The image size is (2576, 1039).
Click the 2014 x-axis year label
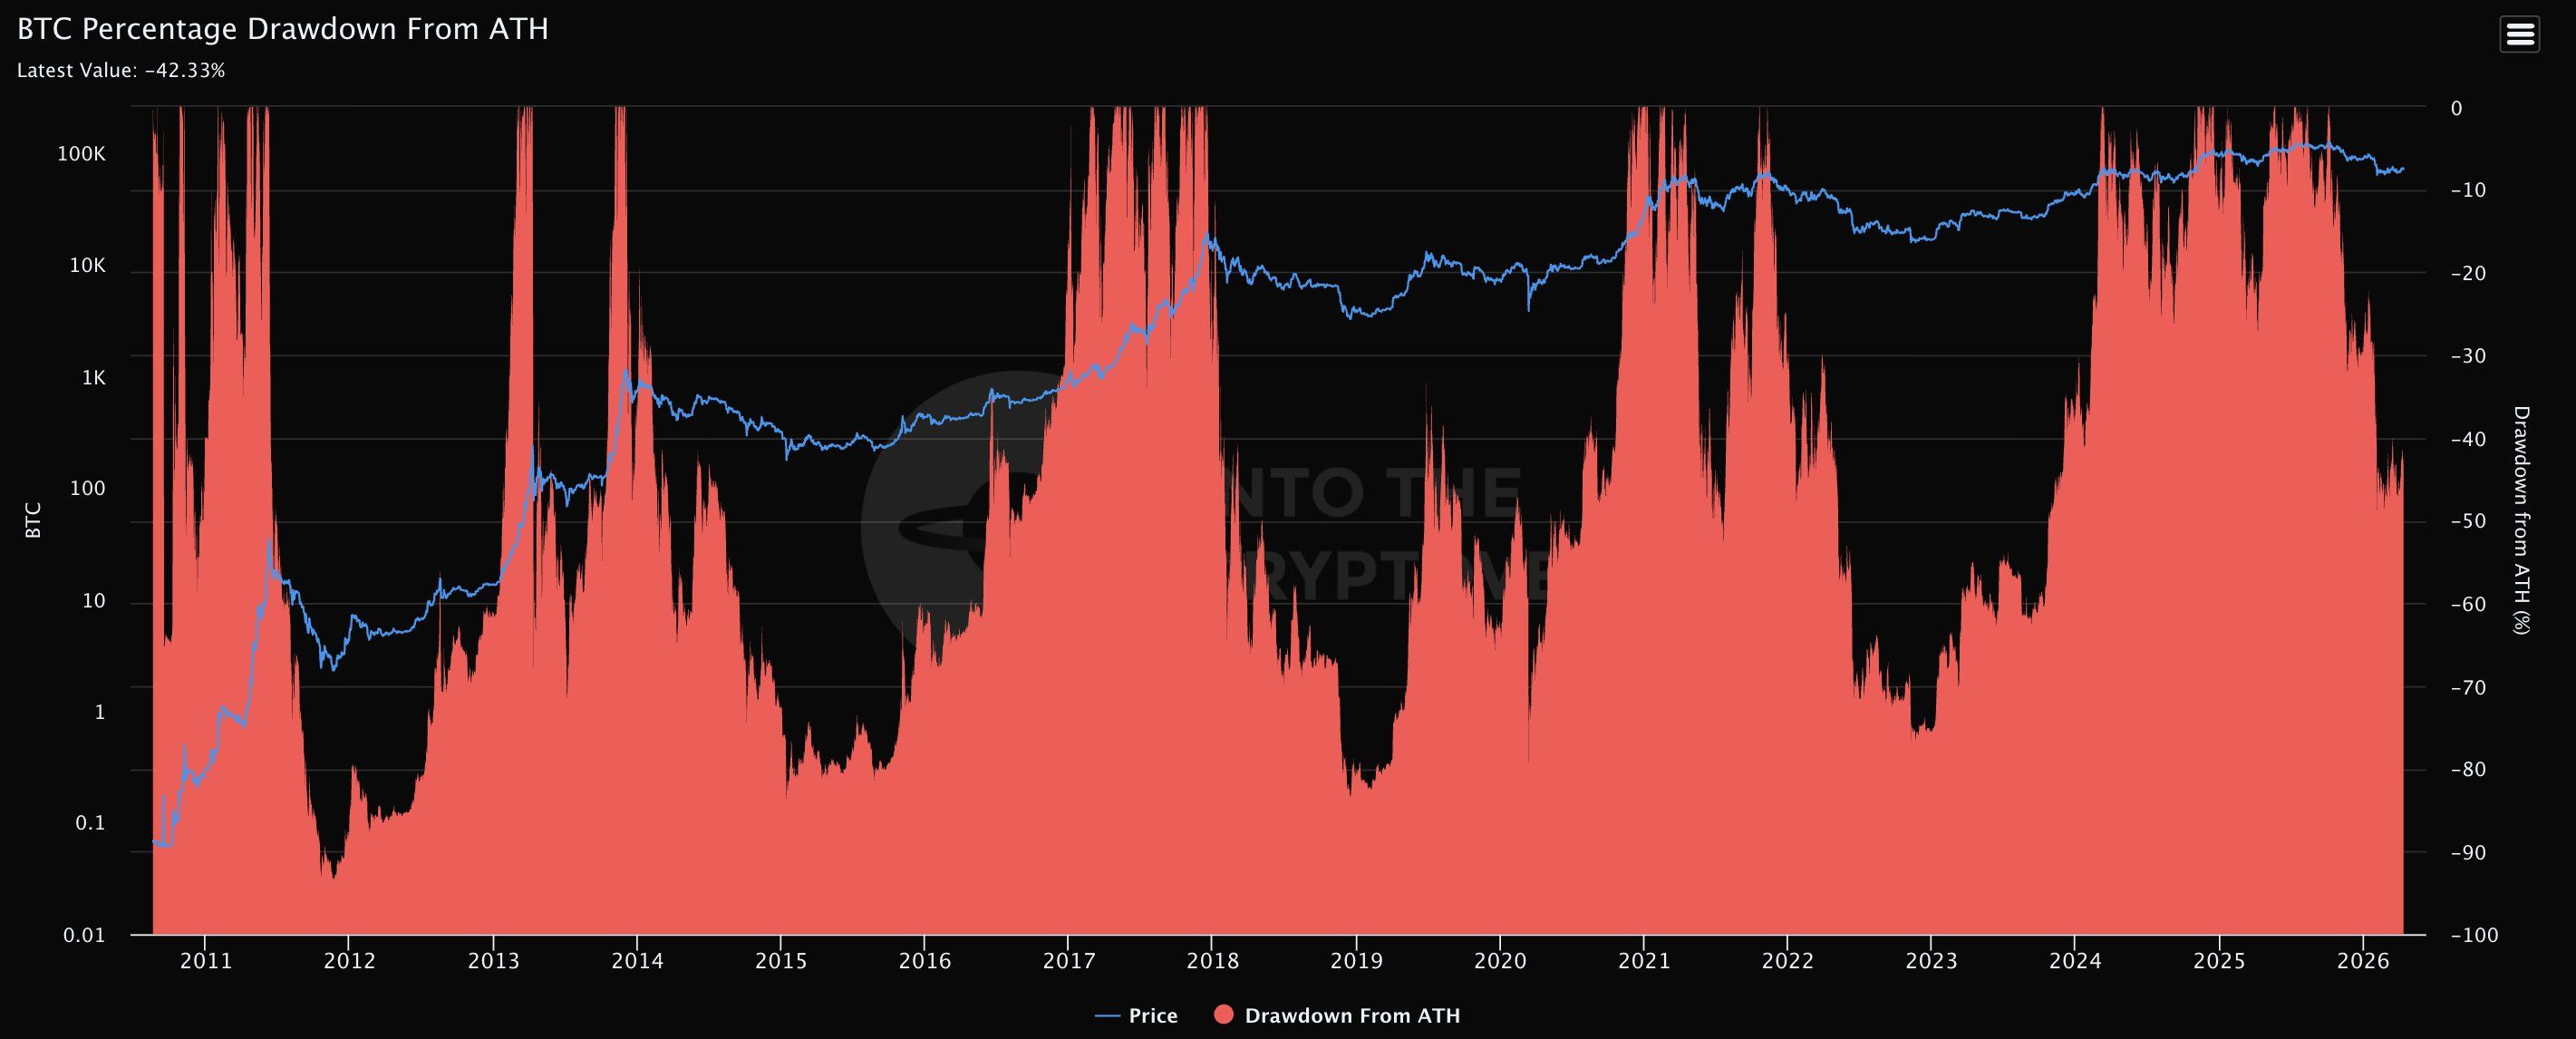[x=637, y=961]
